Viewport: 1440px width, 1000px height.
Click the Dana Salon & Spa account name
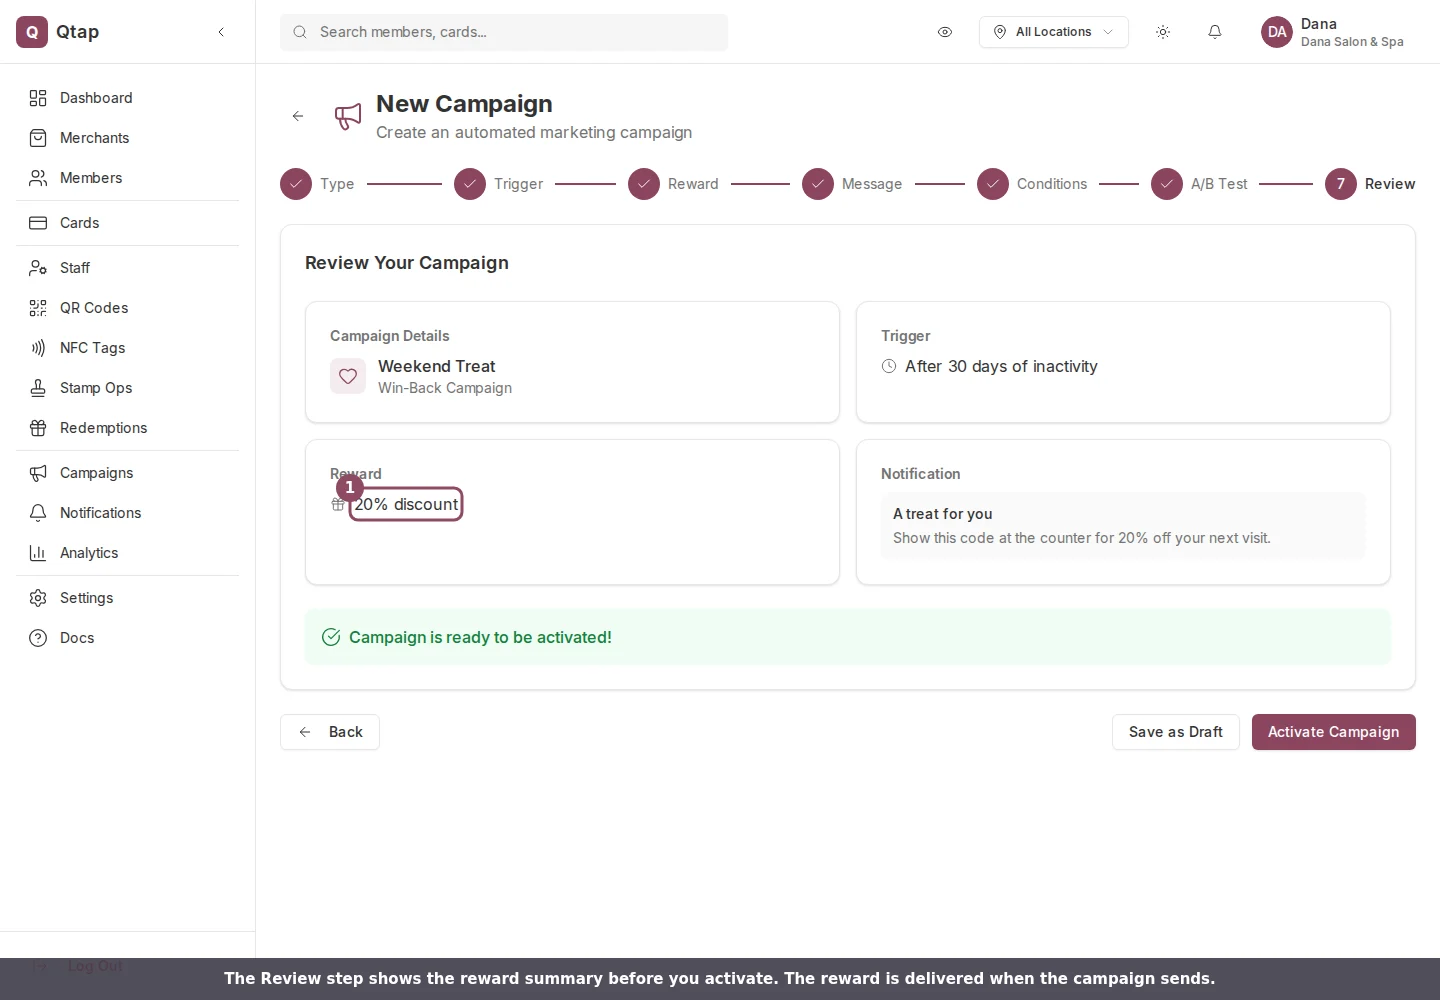pyautogui.click(x=1352, y=42)
